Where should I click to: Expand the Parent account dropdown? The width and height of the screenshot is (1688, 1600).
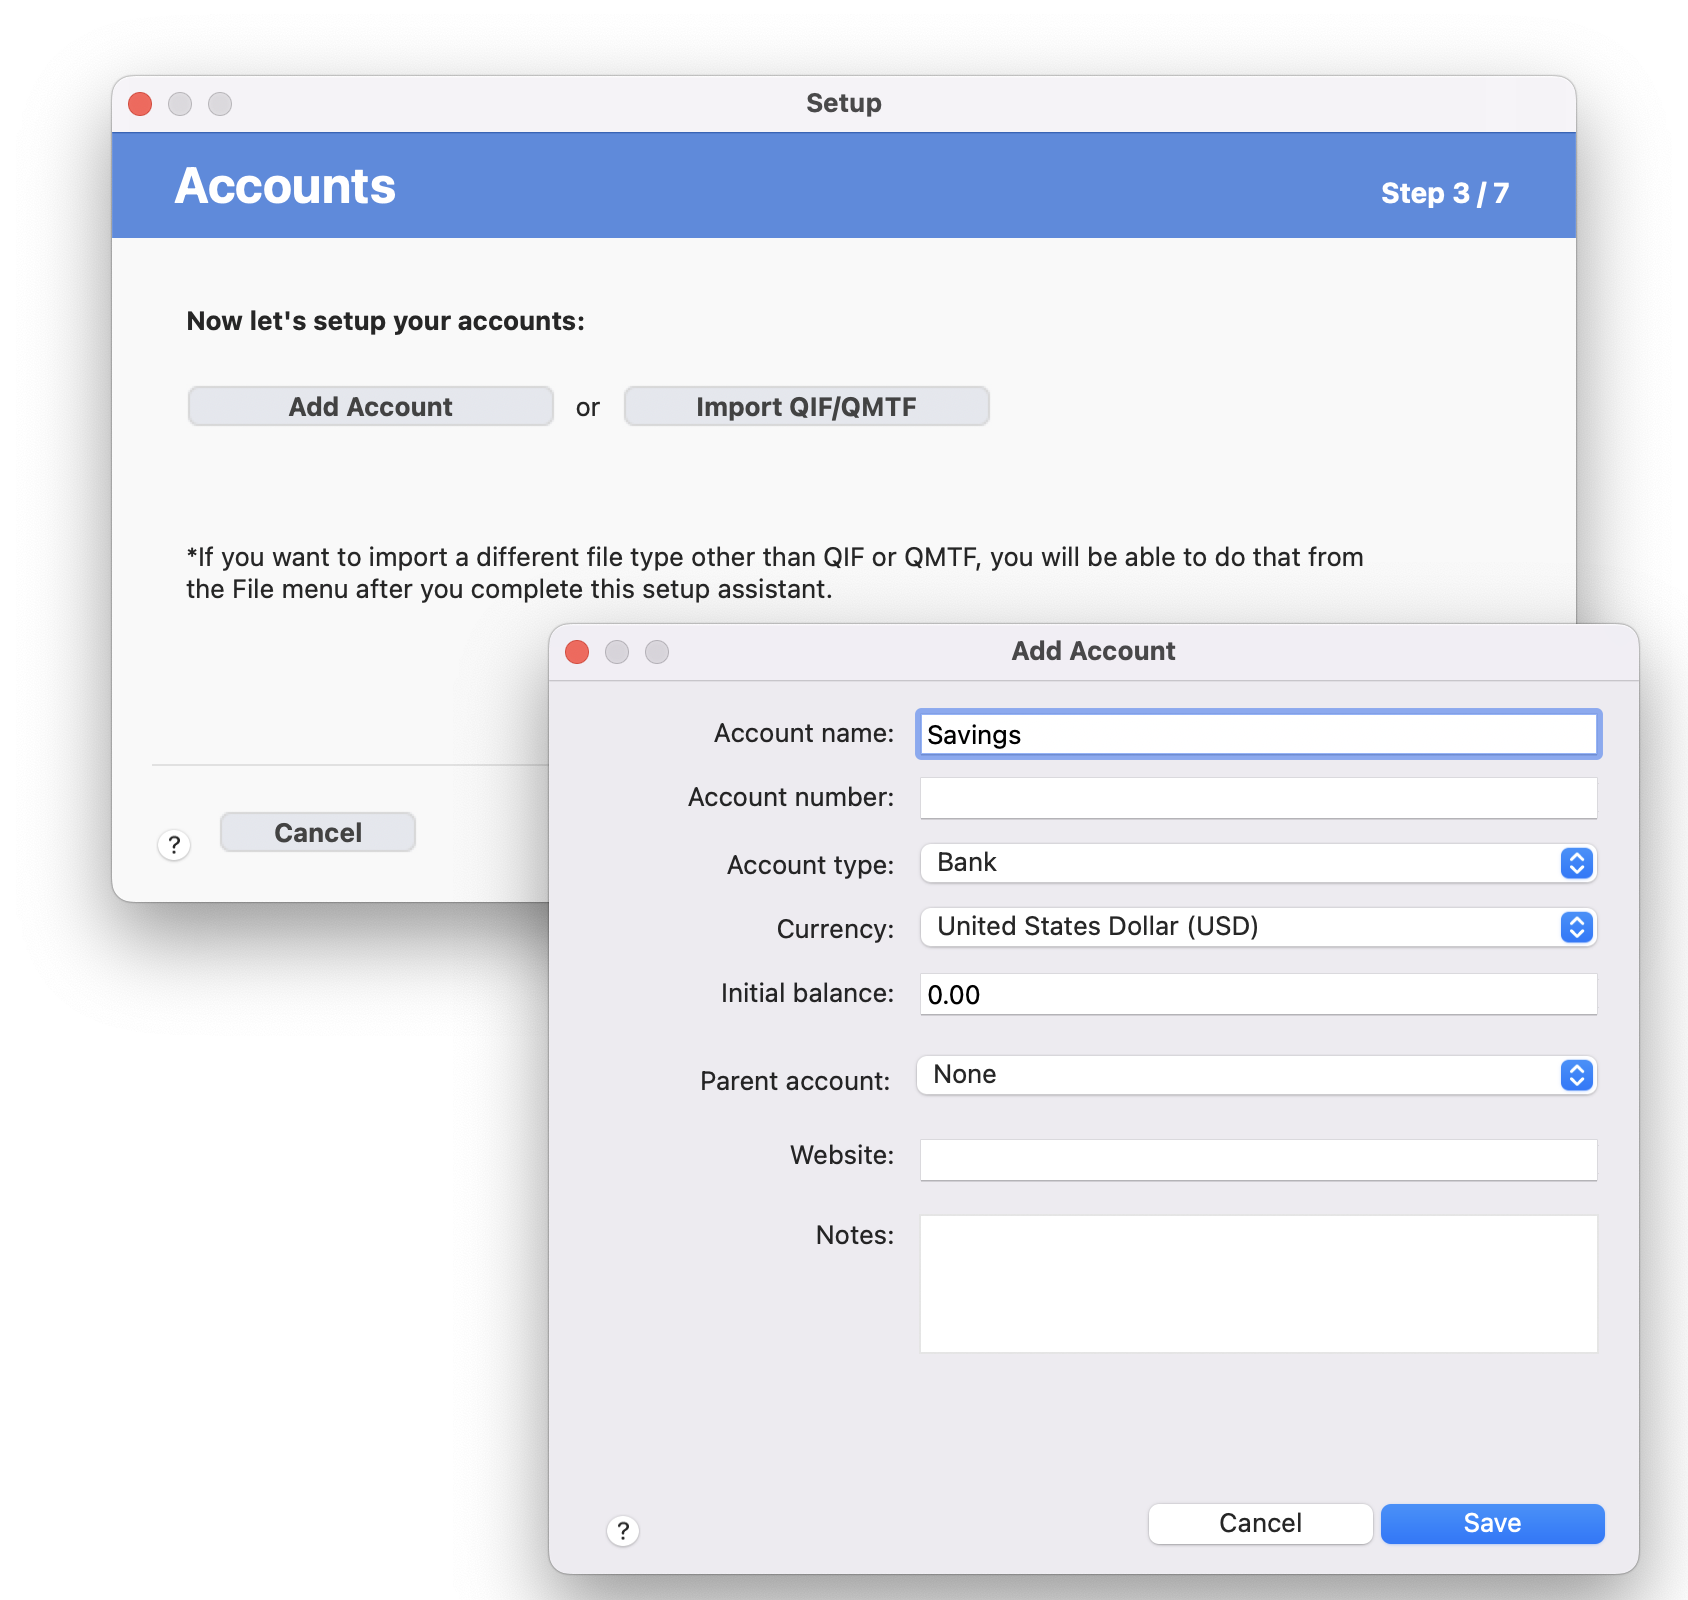coord(1256,1075)
